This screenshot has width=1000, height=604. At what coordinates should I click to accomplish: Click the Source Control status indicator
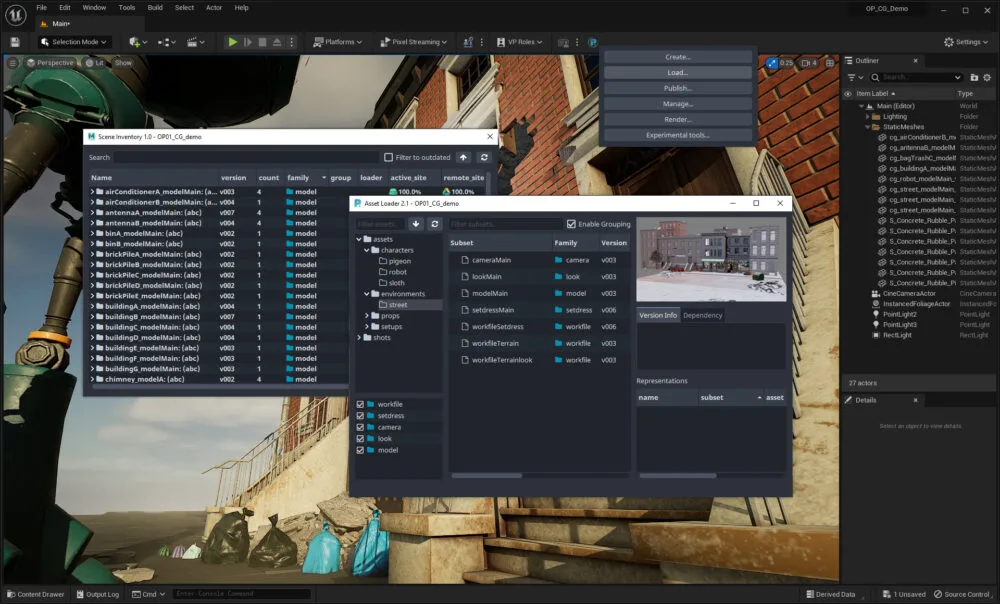(962, 594)
